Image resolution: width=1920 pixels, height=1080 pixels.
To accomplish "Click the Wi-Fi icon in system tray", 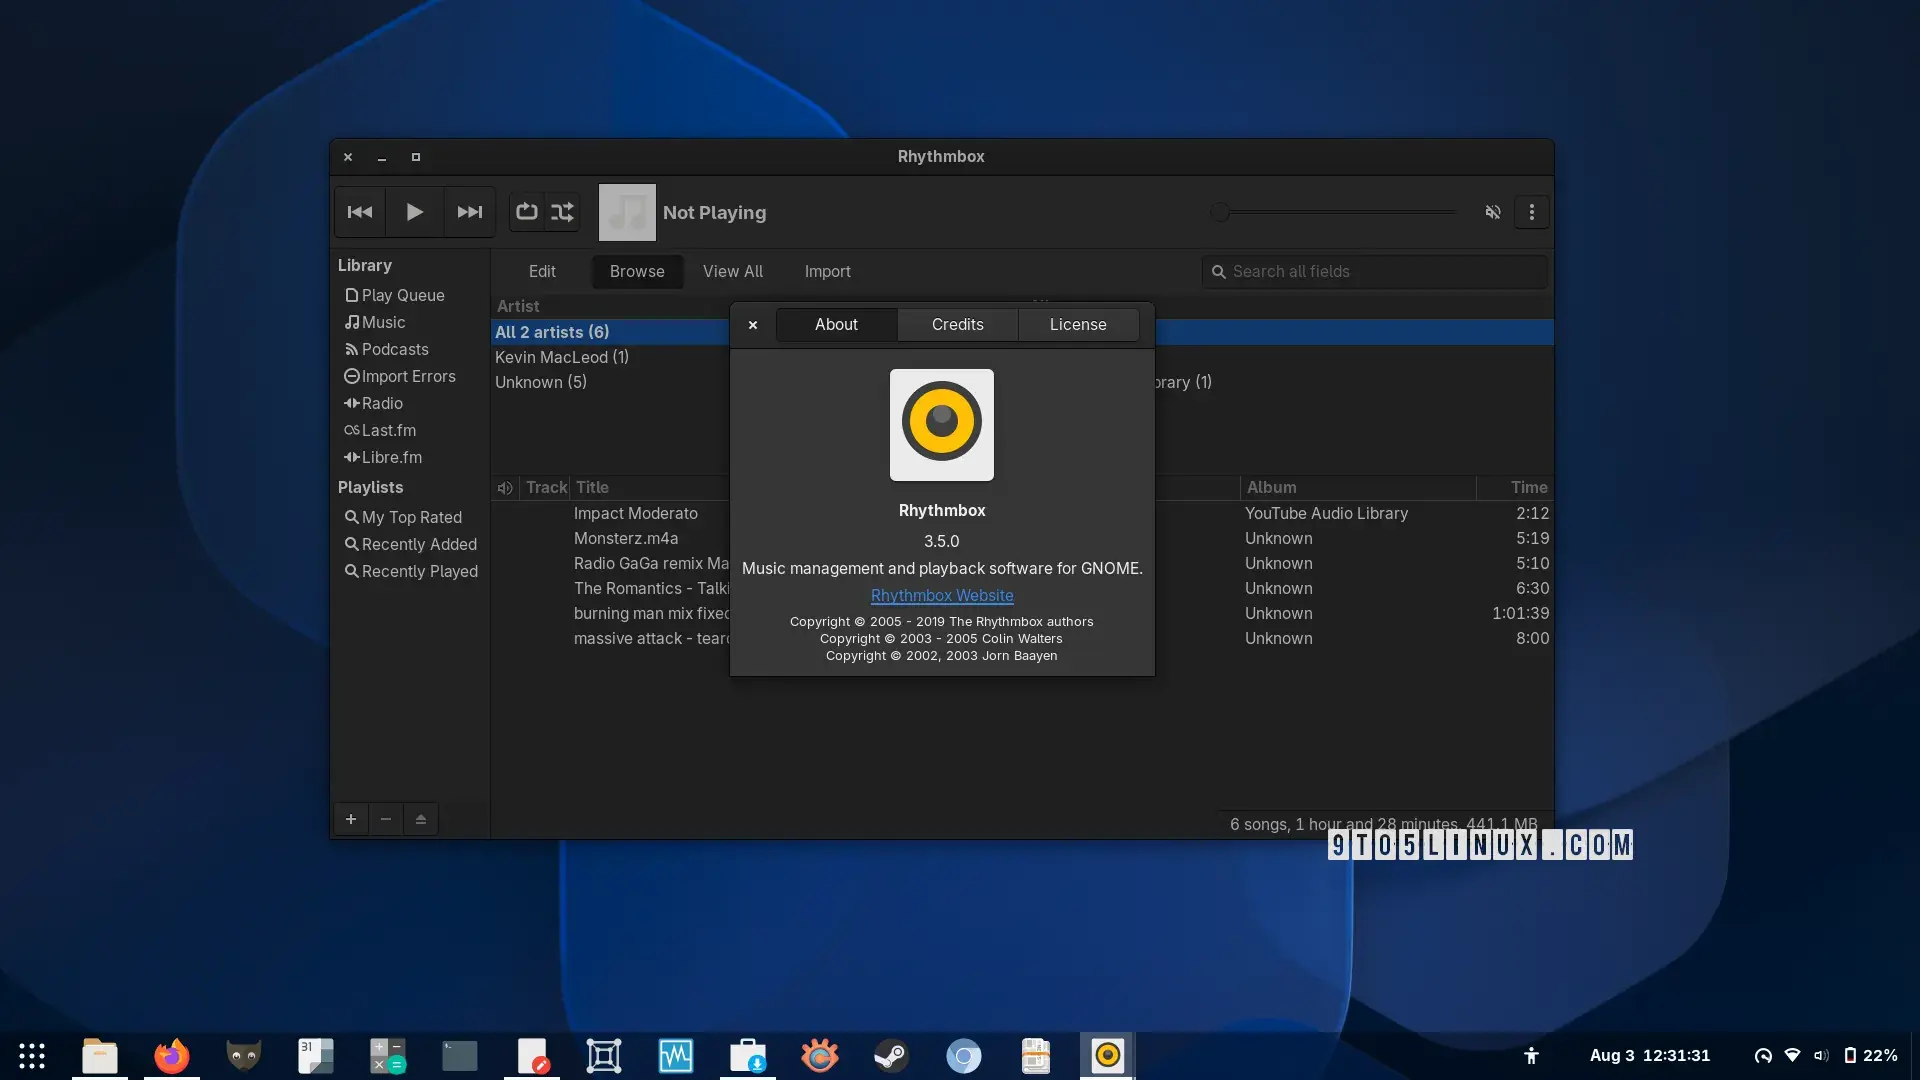I will click(x=1792, y=1055).
